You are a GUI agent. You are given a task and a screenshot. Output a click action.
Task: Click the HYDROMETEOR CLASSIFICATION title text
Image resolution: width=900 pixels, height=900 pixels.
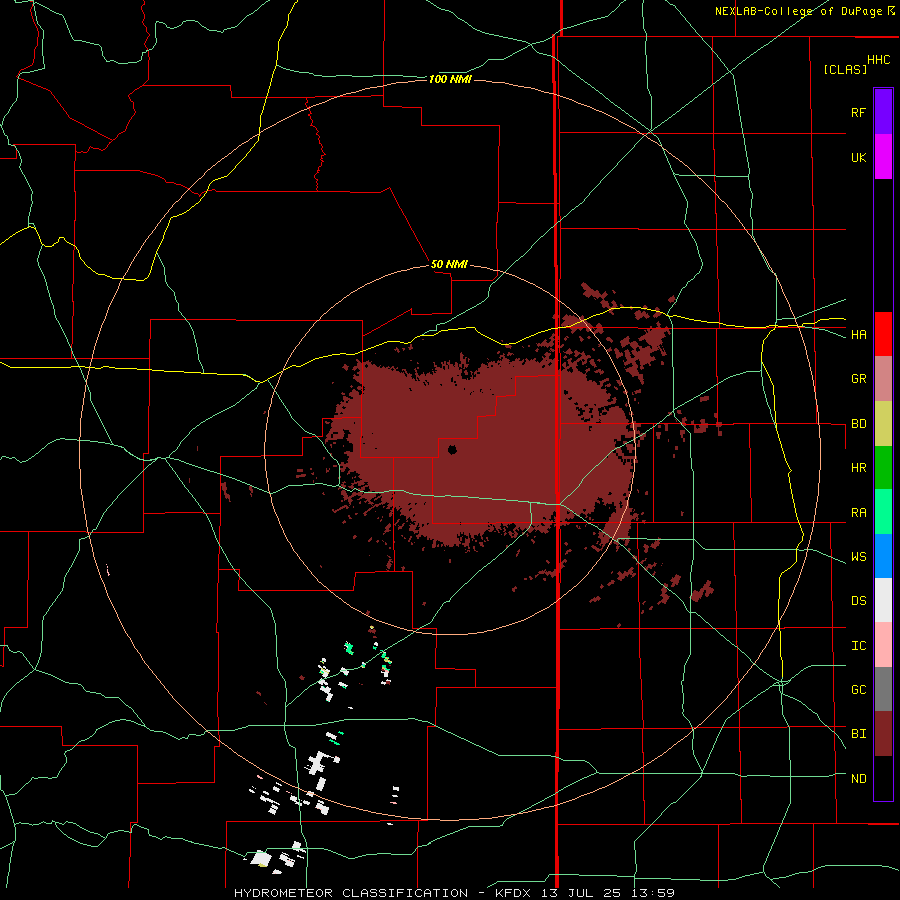pos(351,893)
